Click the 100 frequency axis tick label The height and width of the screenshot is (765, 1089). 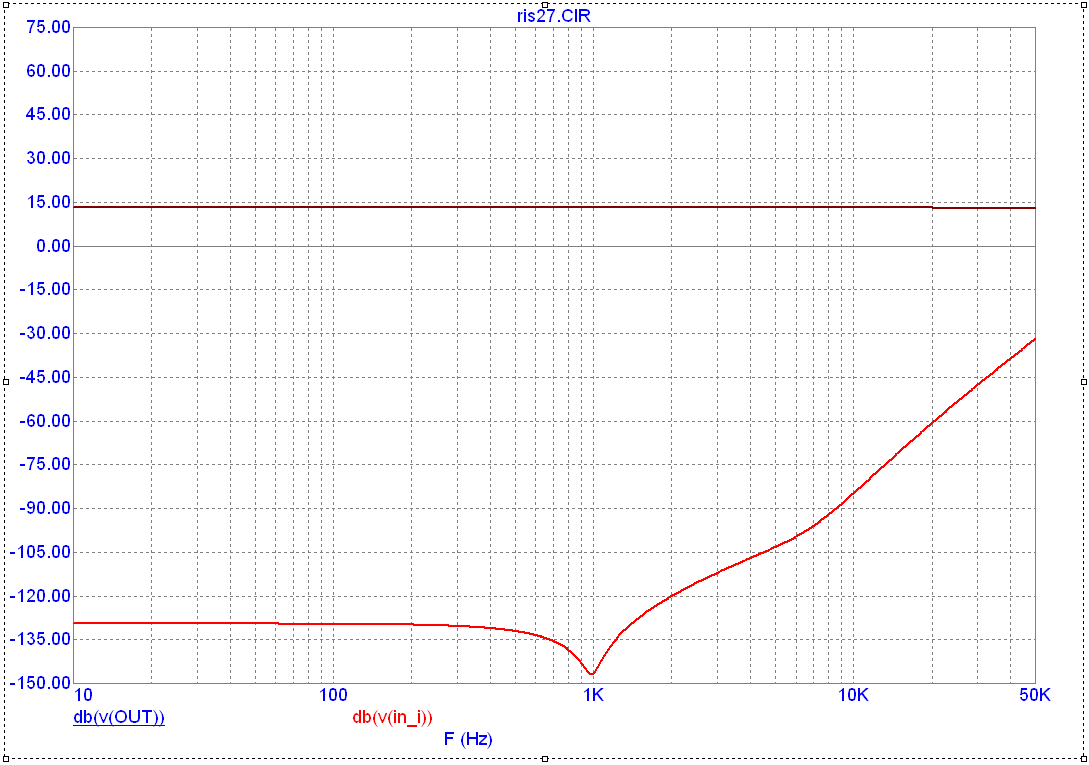333,695
